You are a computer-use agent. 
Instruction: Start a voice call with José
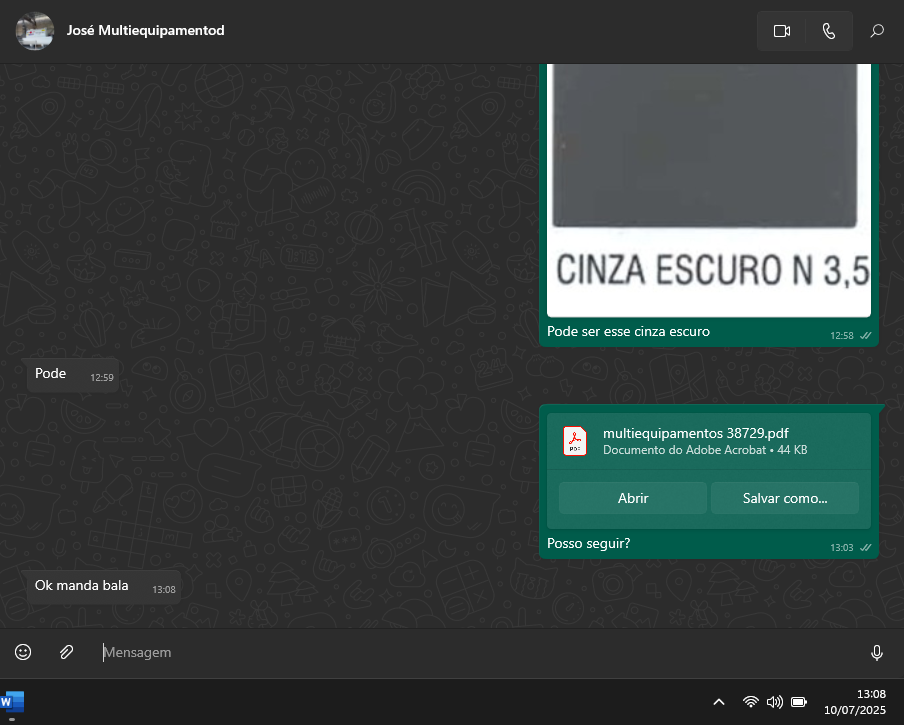coord(828,31)
